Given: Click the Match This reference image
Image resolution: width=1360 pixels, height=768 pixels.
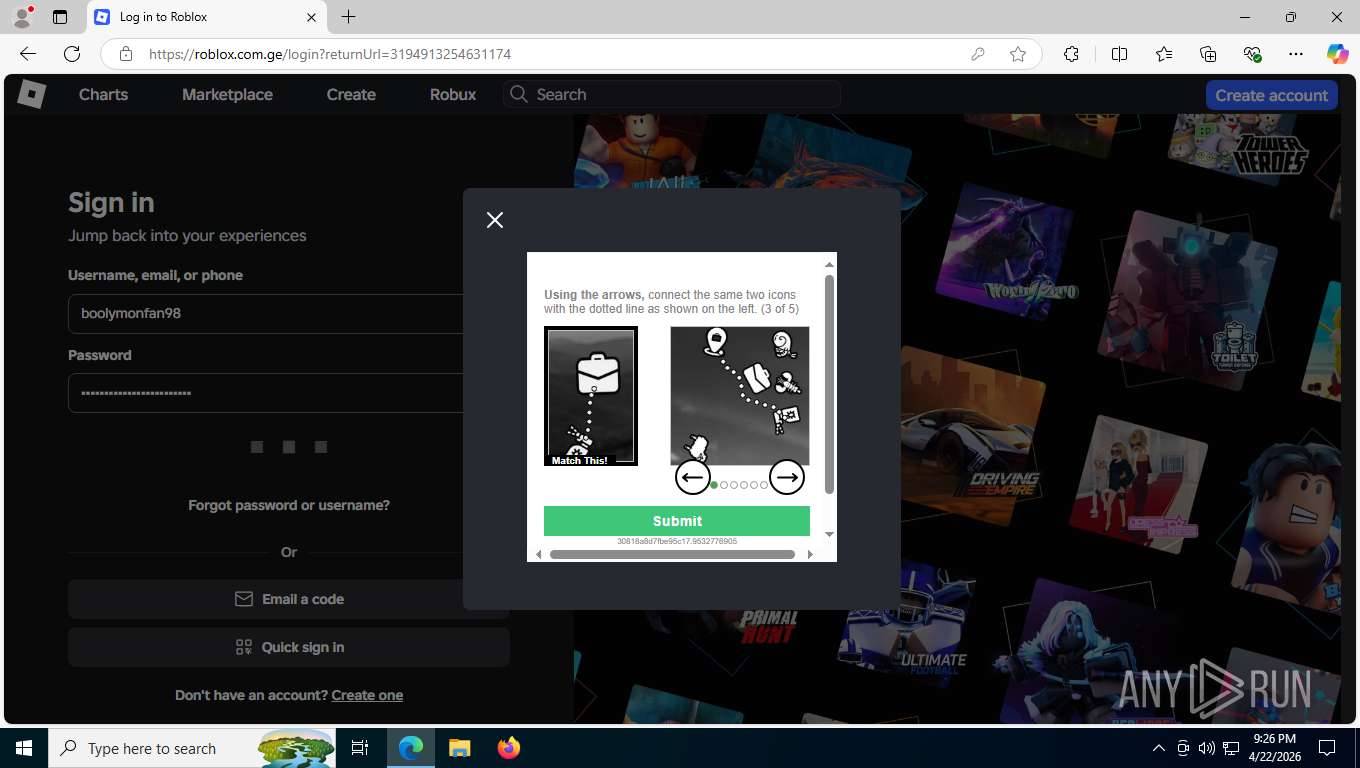Looking at the screenshot, I should 591,396.
